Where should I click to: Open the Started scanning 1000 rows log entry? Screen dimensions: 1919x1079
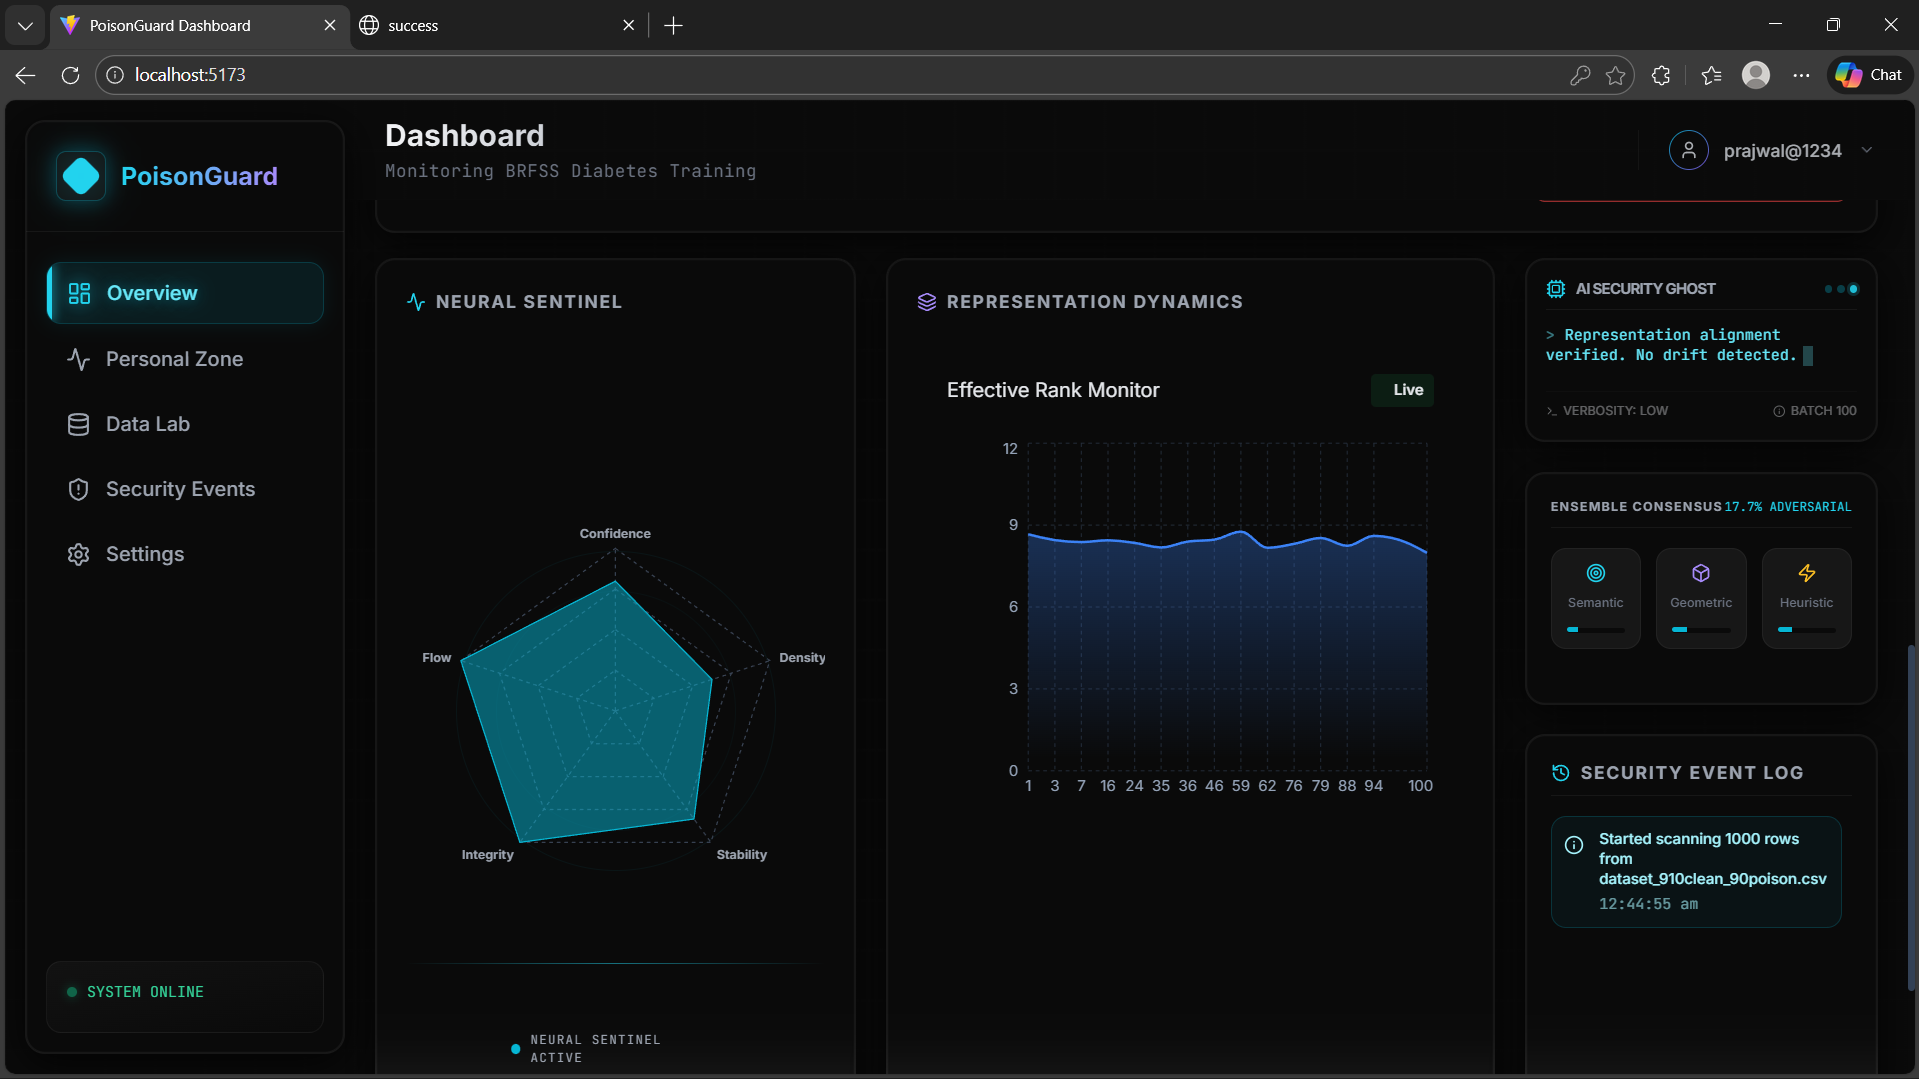tap(1696, 872)
